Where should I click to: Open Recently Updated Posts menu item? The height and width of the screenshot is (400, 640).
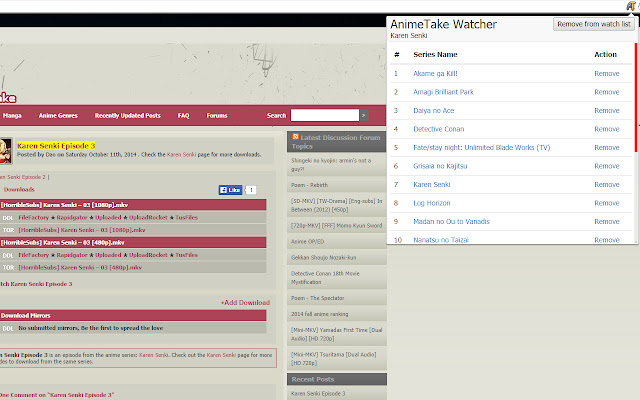coord(127,116)
